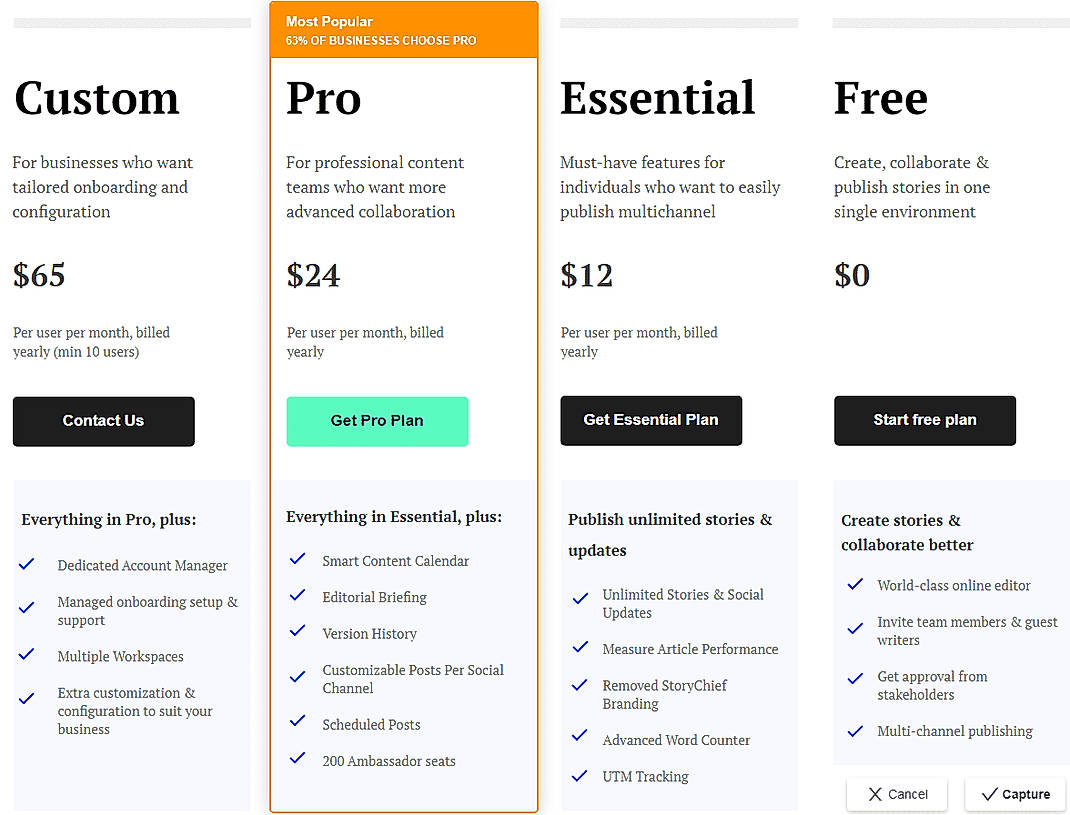
Task: Click checkmark next to Multiple Workspaces
Action: [27, 656]
